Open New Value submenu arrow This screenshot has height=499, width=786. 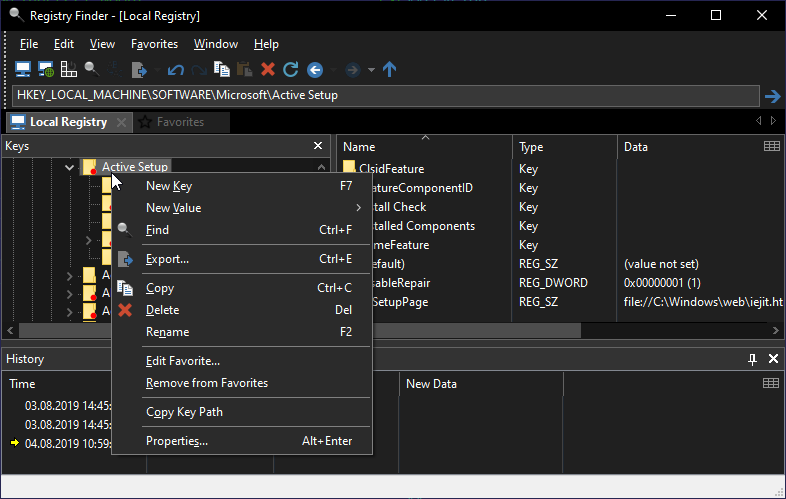pos(358,208)
